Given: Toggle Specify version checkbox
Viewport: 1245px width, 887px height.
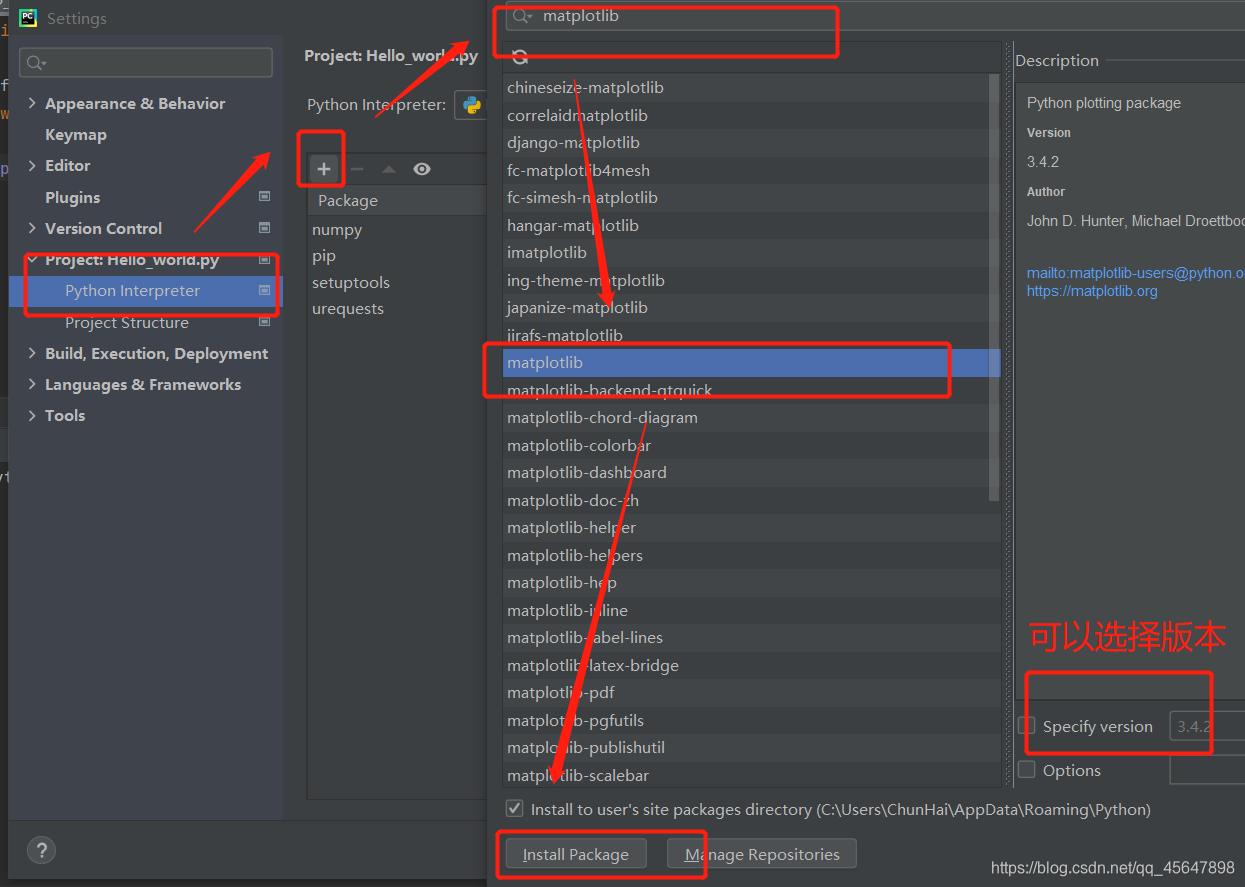Looking at the screenshot, I should pyautogui.click(x=1026, y=726).
